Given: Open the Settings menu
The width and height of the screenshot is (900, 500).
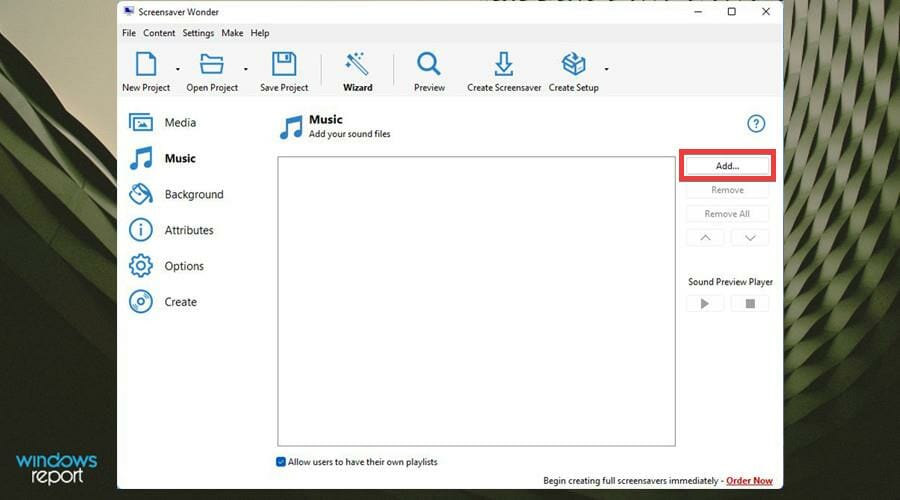Looking at the screenshot, I should [198, 33].
